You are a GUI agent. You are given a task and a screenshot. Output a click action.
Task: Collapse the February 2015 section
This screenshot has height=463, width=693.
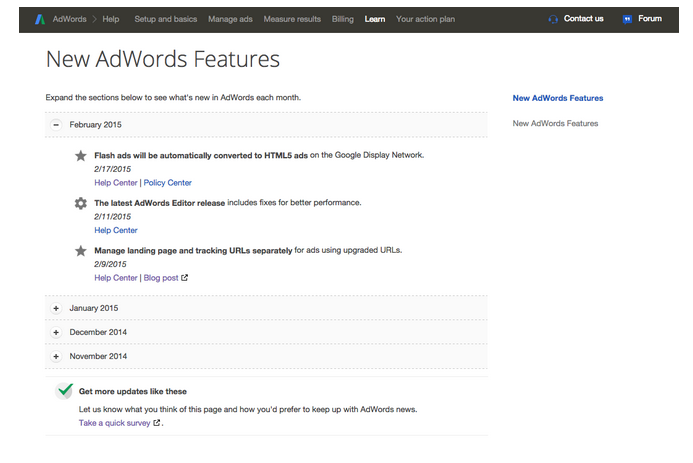tap(56, 125)
